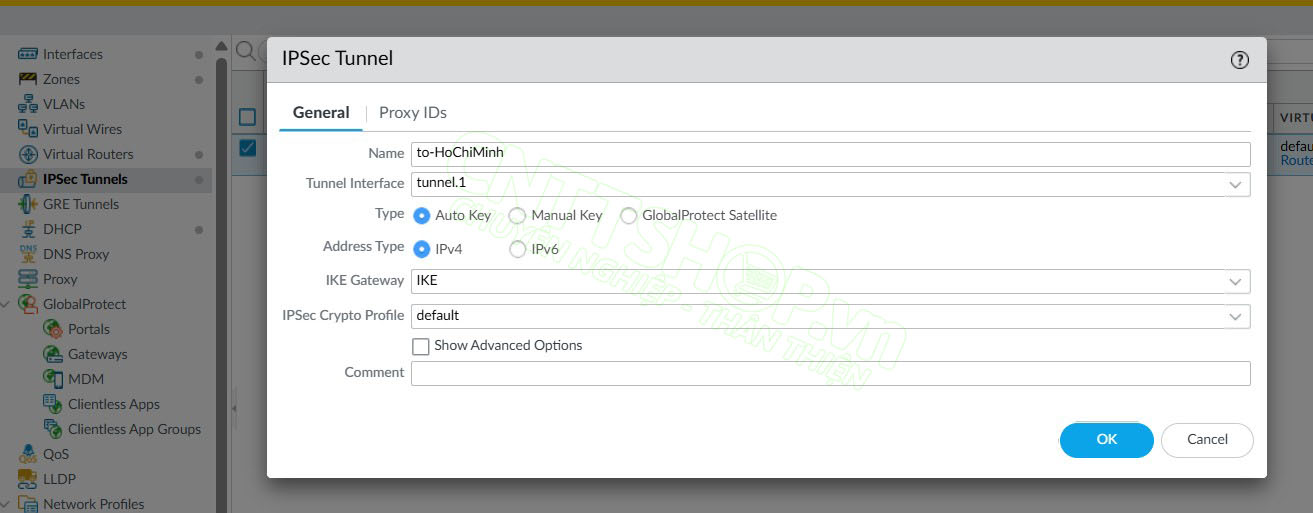Select the General tab
Screen dimensions: 1313x513
point(321,113)
